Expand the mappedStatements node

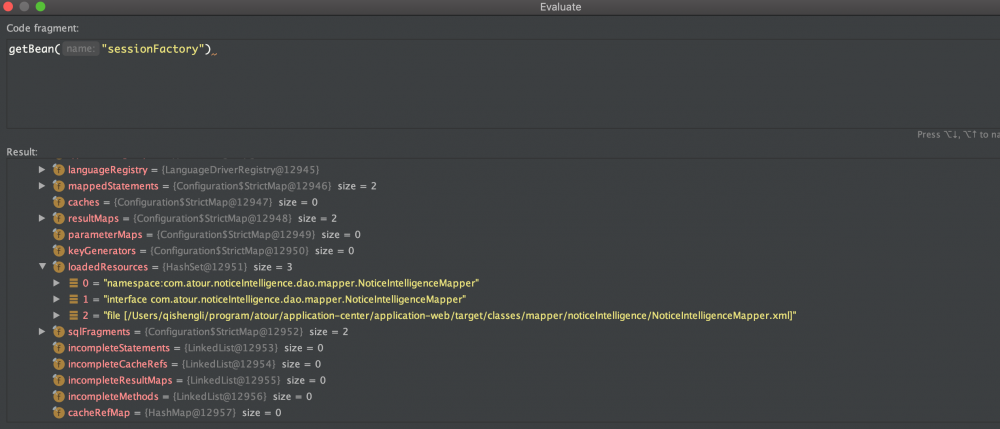[x=42, y=186]
